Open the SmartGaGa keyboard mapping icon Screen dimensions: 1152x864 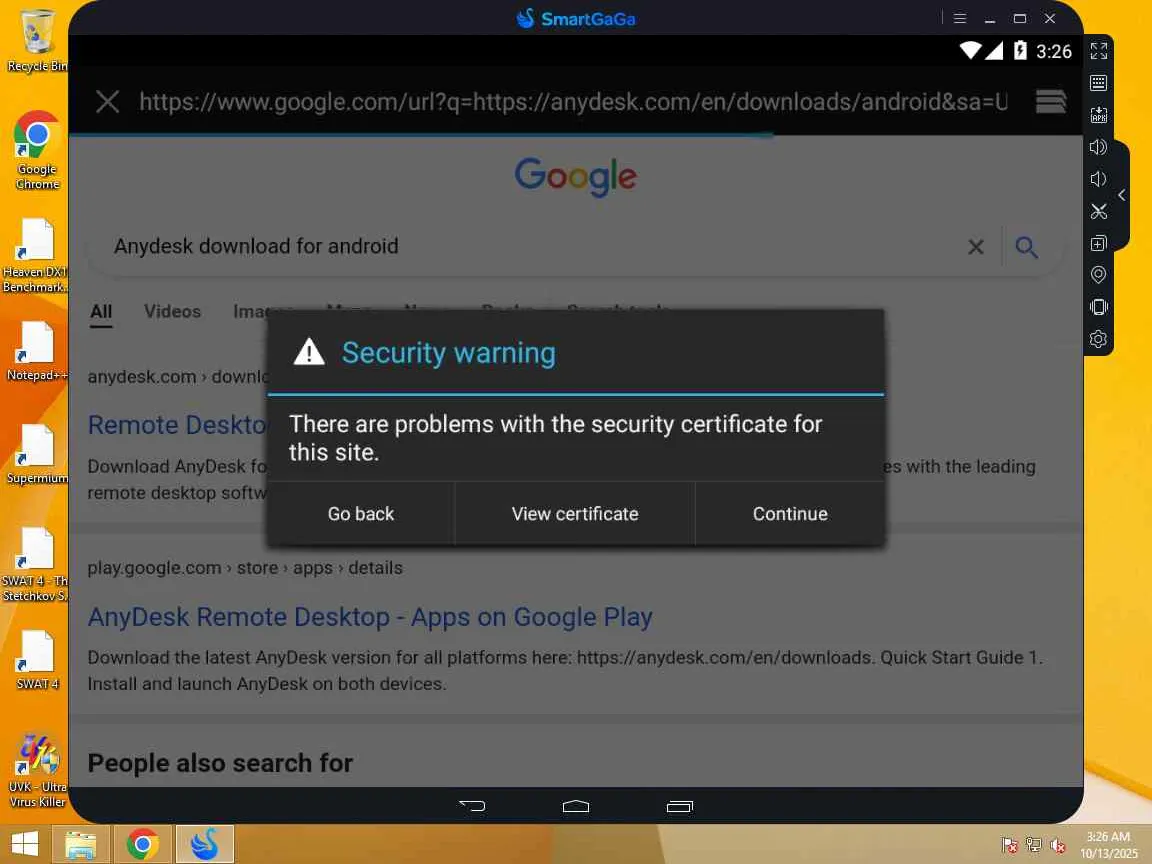click(x=1098, y=82)
